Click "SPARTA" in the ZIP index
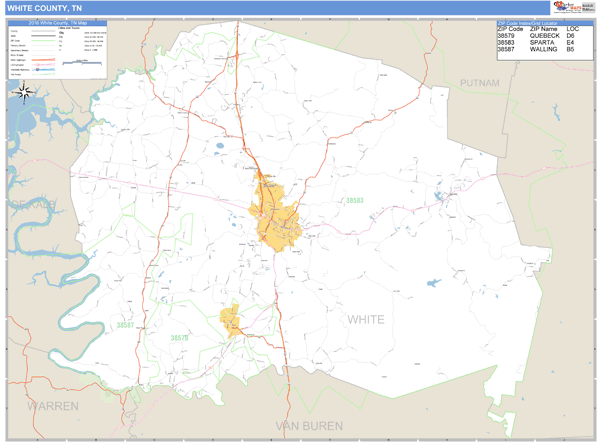This screenshot has width=600, height=442. tap(542, 42)
